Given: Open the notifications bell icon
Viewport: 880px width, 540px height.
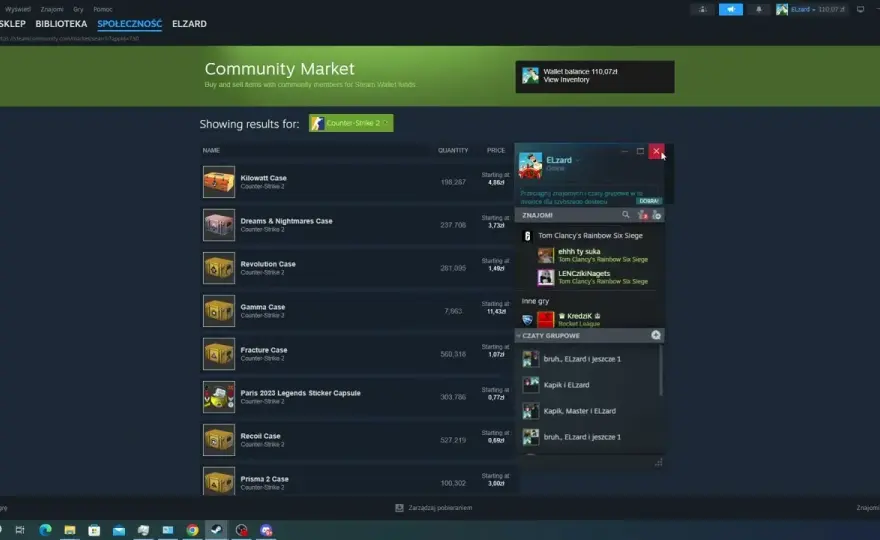Looking at the screenshot, I should pos(759,10).
